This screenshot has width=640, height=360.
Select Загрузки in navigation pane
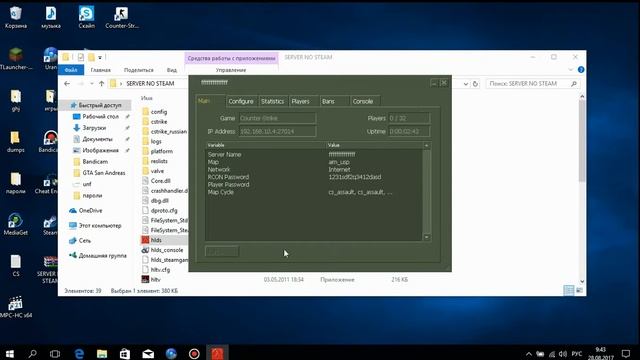click(x=94, y=128)
